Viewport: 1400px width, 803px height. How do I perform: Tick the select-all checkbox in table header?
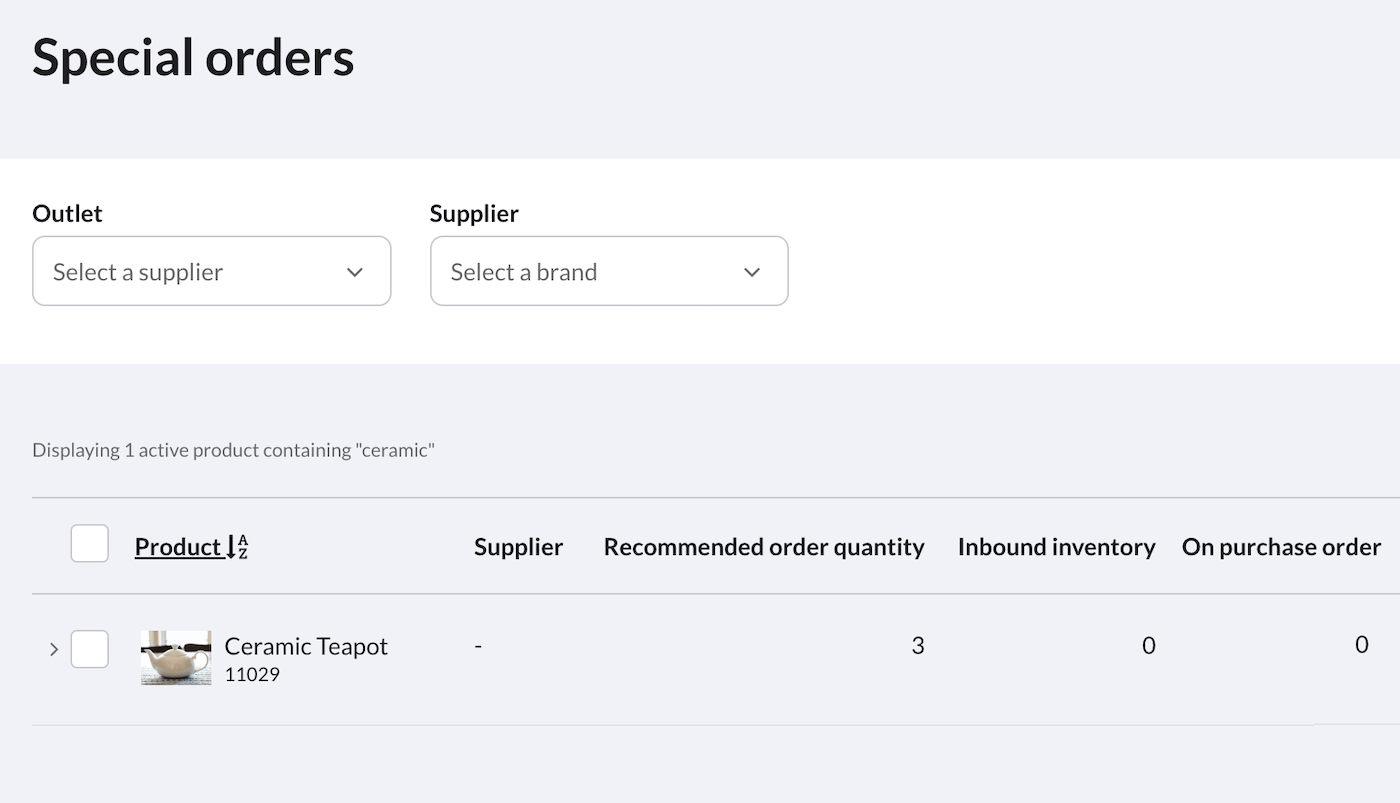tap(90, 544)
